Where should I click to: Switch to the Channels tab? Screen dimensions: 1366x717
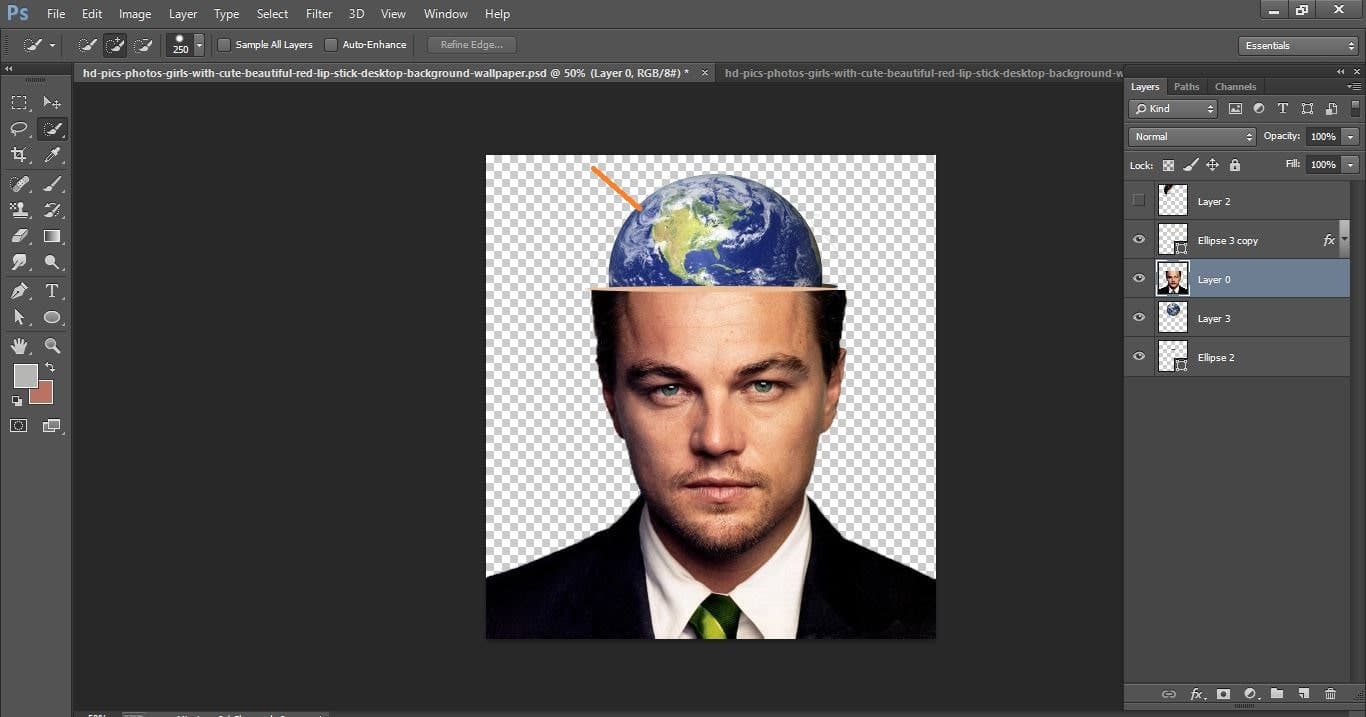pyautogui.click(x=1235, y=86)
